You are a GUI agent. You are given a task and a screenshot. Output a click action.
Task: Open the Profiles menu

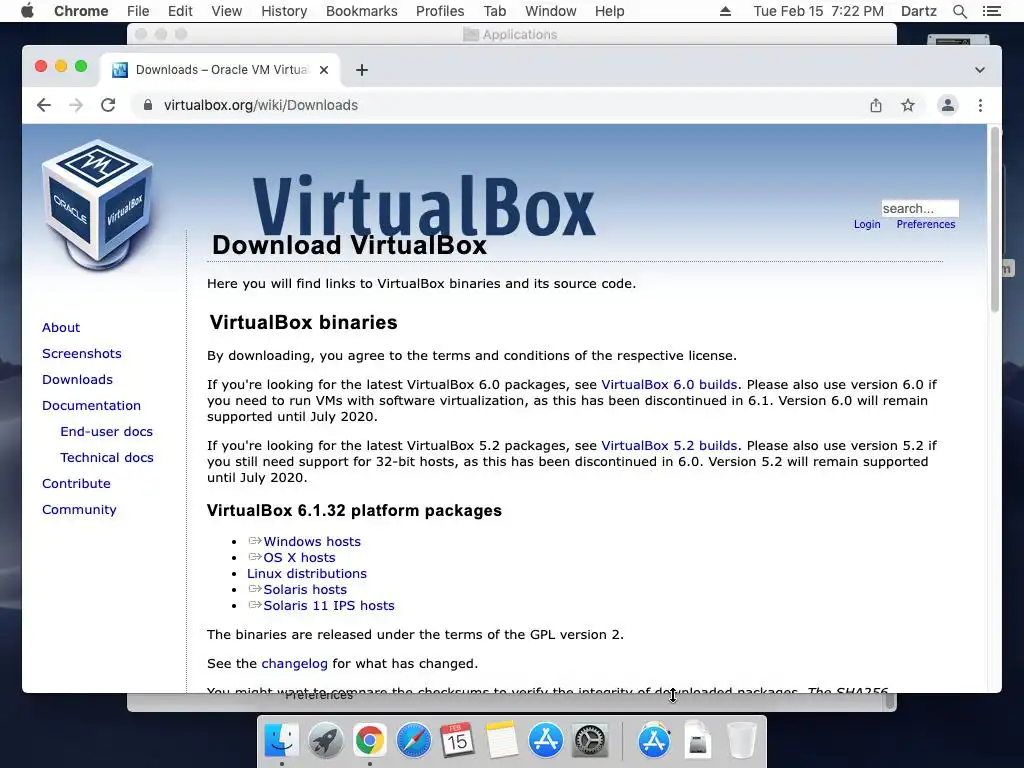(x=440, y=11)
